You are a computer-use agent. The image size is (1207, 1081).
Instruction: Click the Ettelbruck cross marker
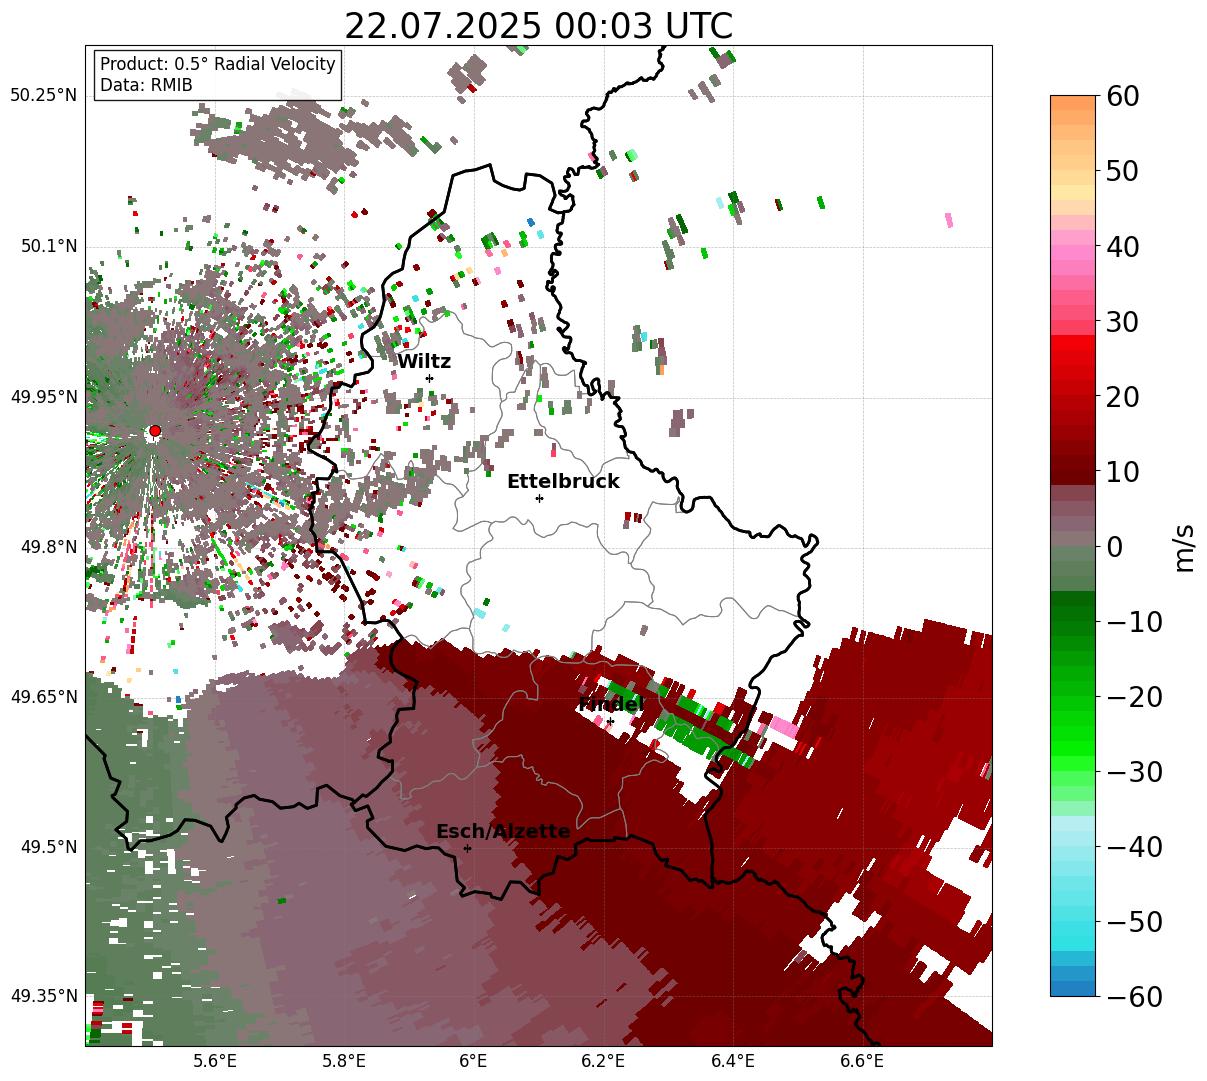[x=539, y=498]
